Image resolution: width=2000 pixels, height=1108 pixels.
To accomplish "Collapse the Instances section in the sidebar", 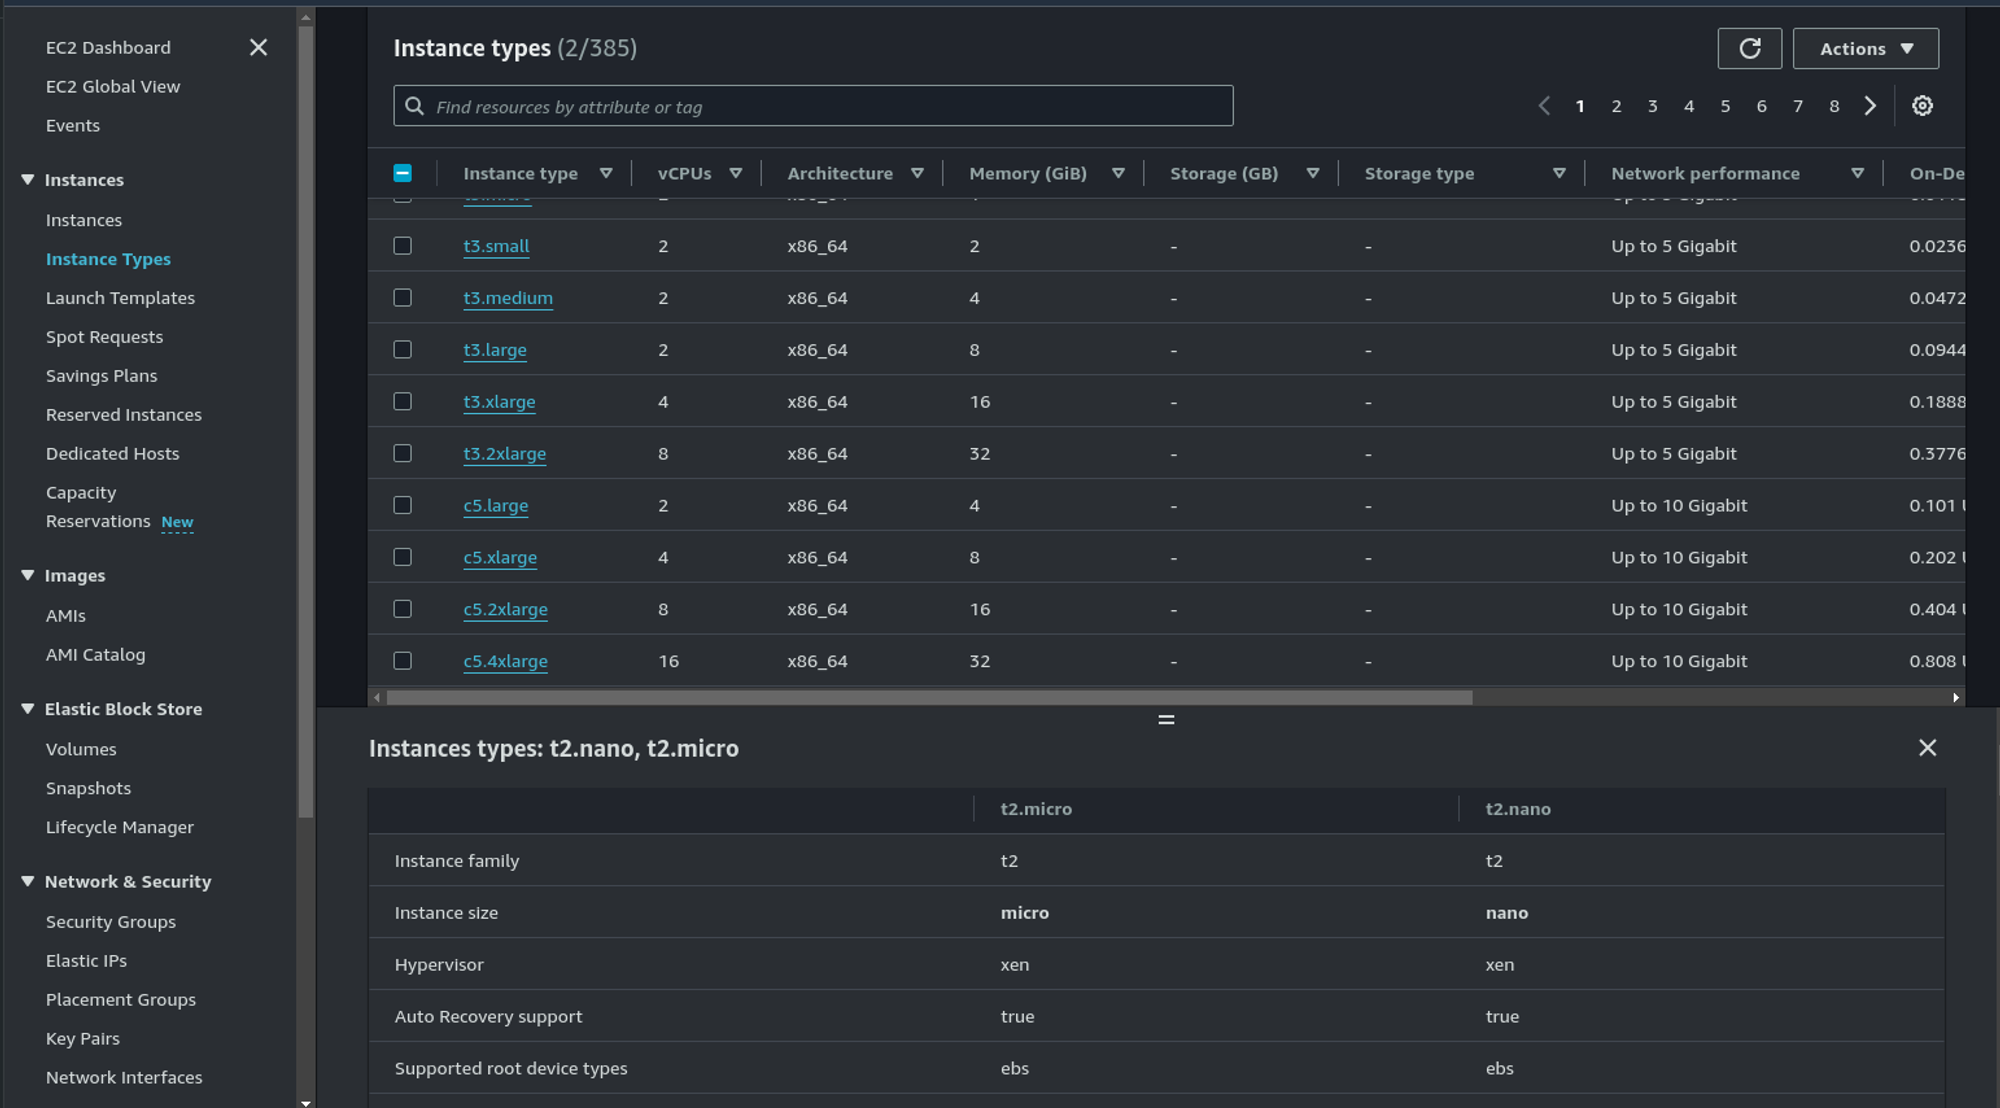I will pyautogui.click(x=27, y=179).
